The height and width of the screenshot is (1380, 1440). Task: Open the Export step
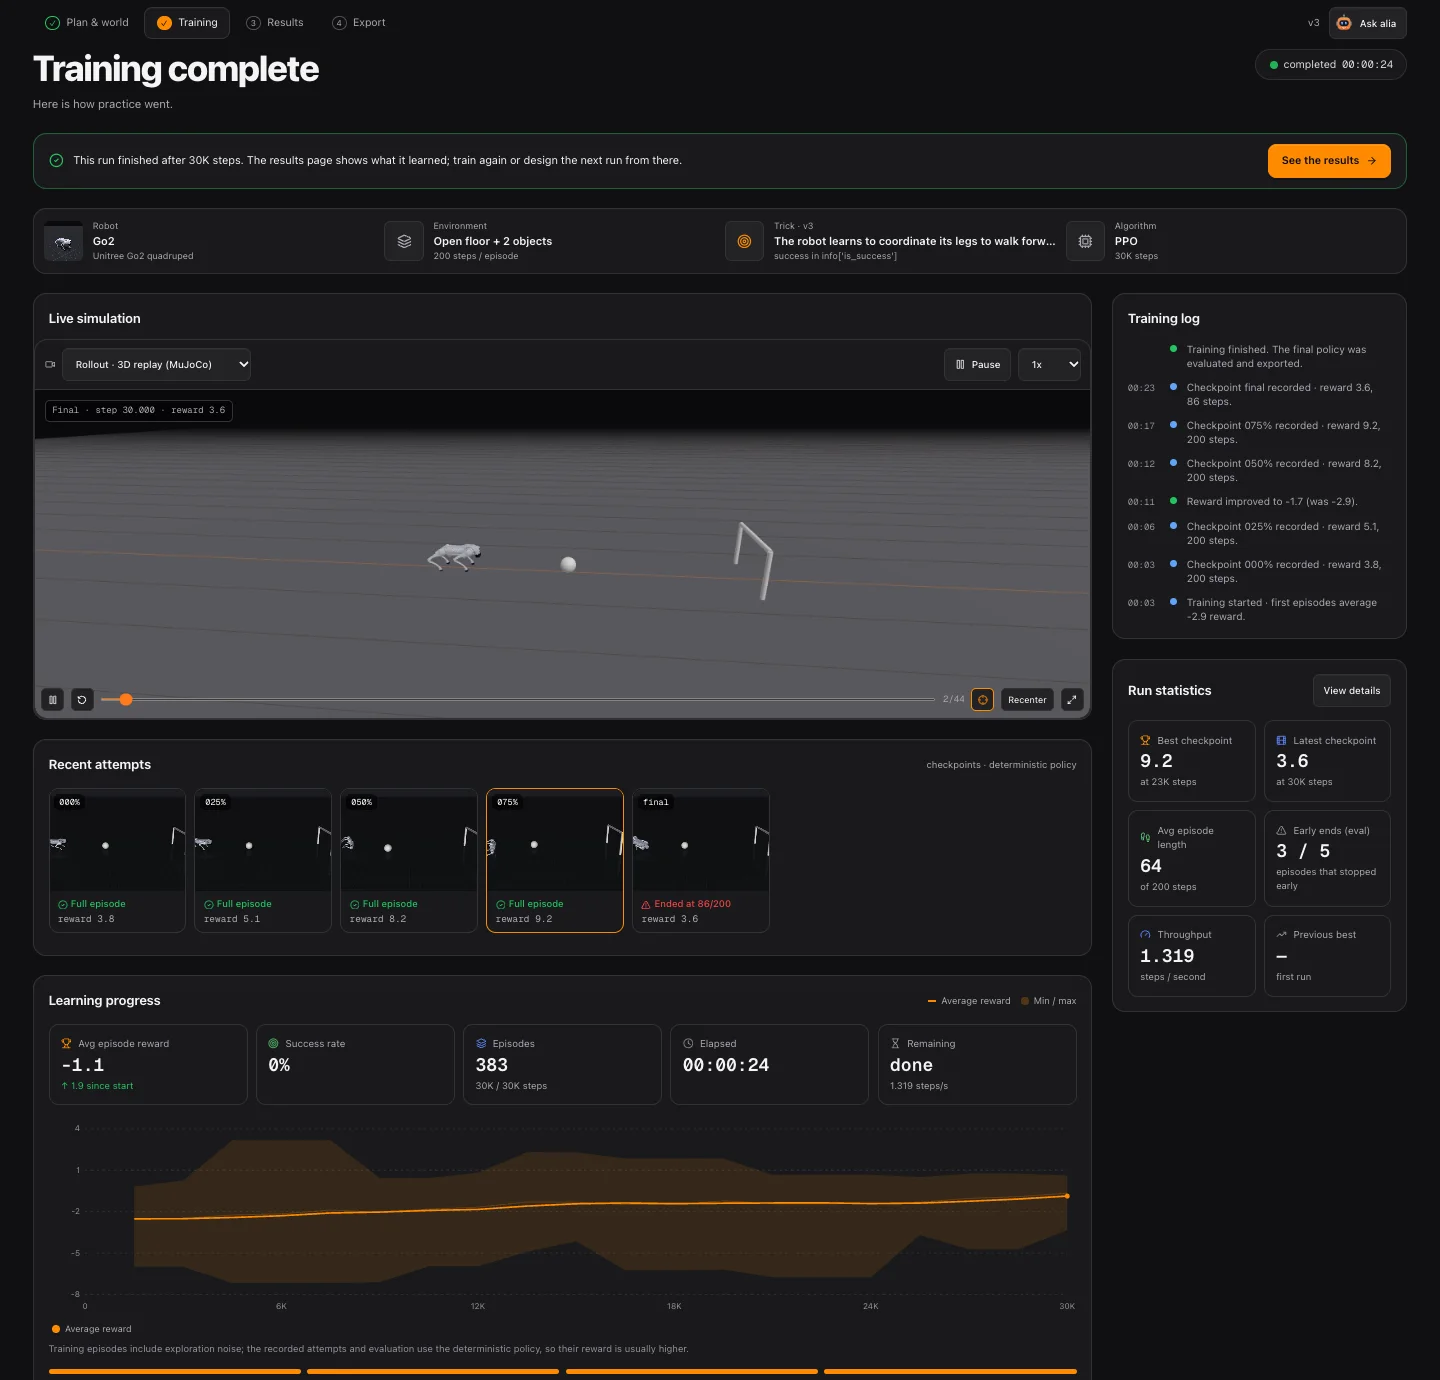tap(359, 22)
